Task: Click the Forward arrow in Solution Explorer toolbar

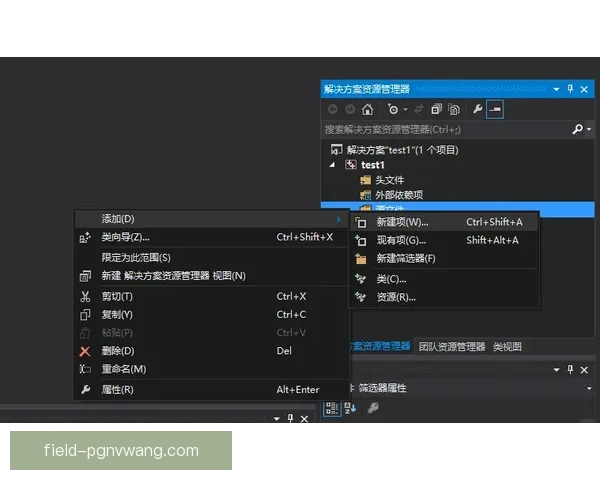Action: tap(350, 109)
